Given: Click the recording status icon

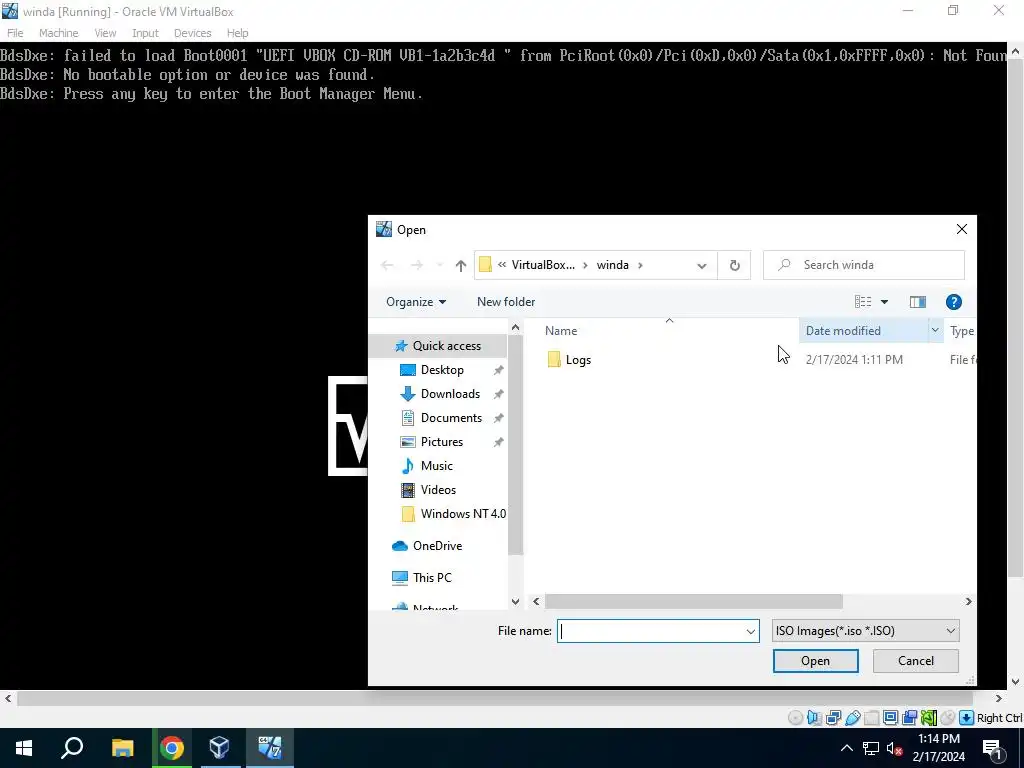Looking at the screenshot, I should (910, 718).
